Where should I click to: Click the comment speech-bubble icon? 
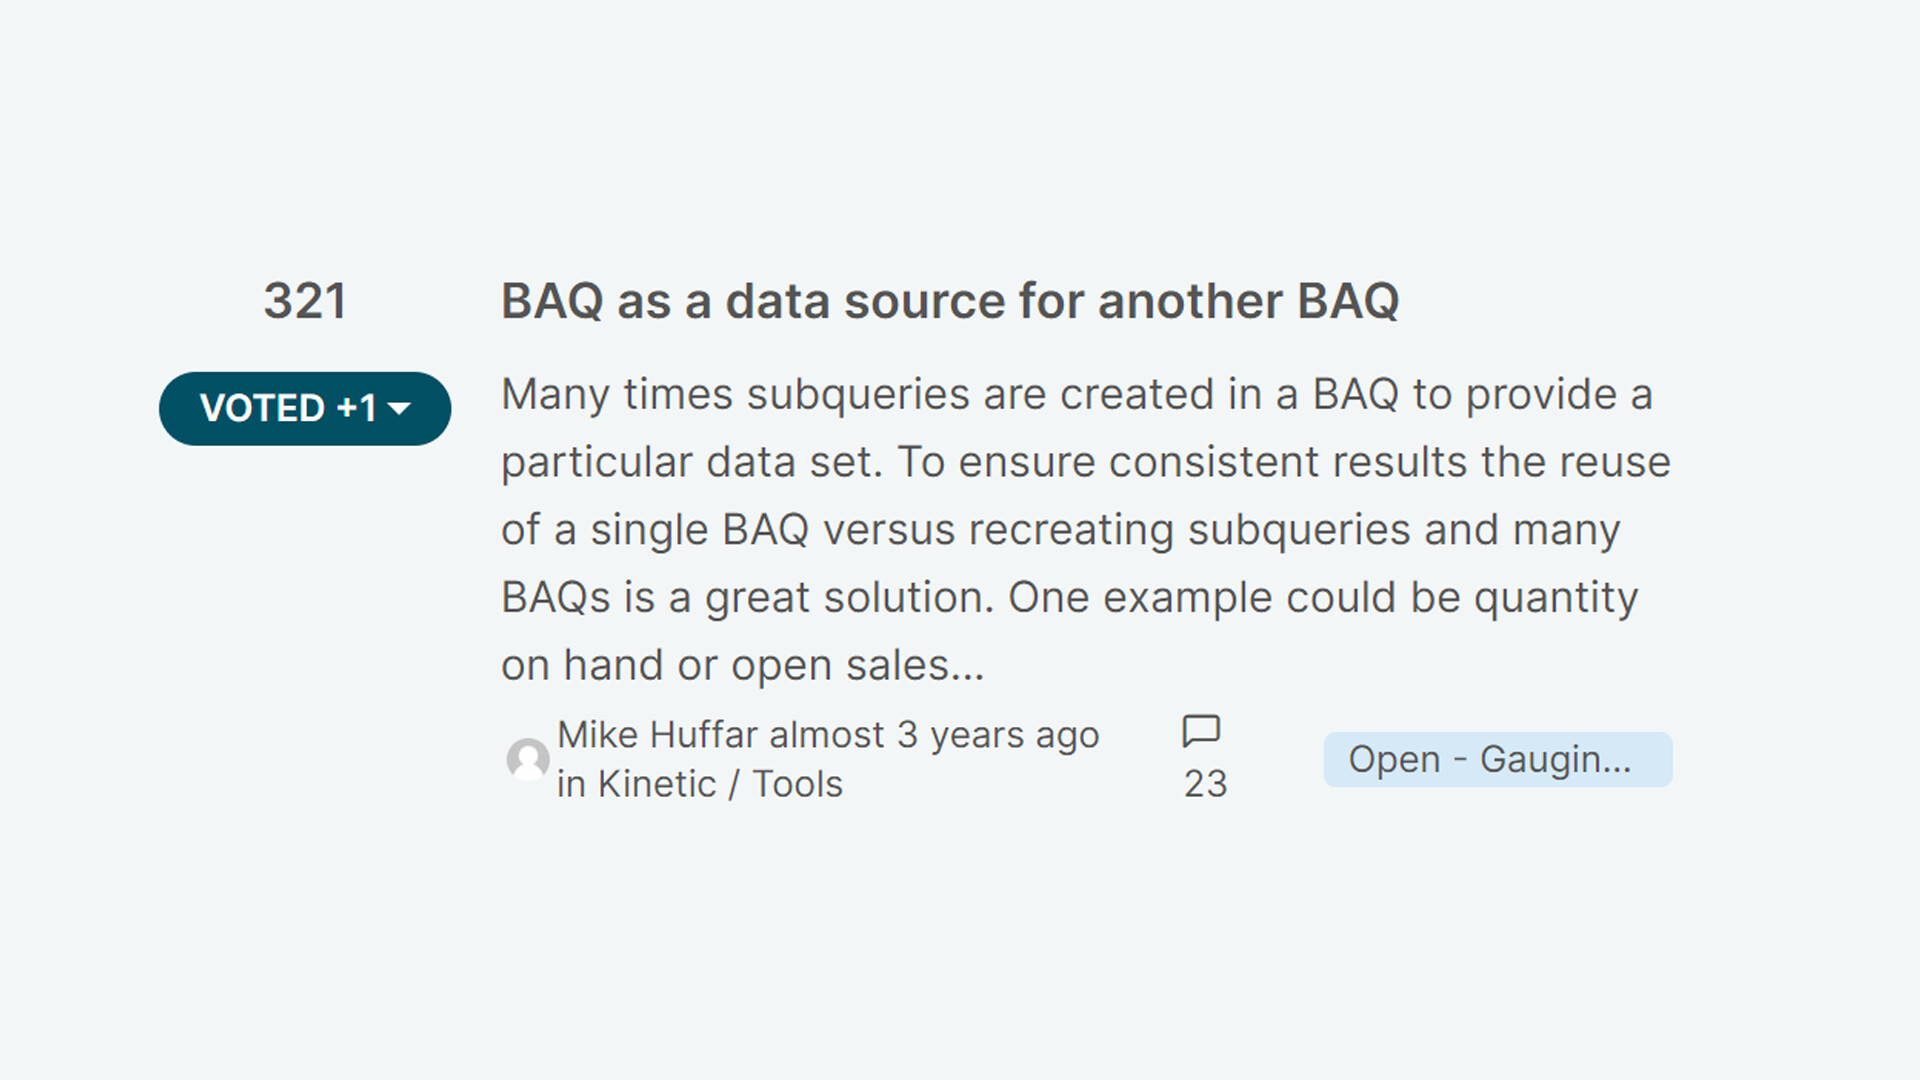coord(1201,731)
